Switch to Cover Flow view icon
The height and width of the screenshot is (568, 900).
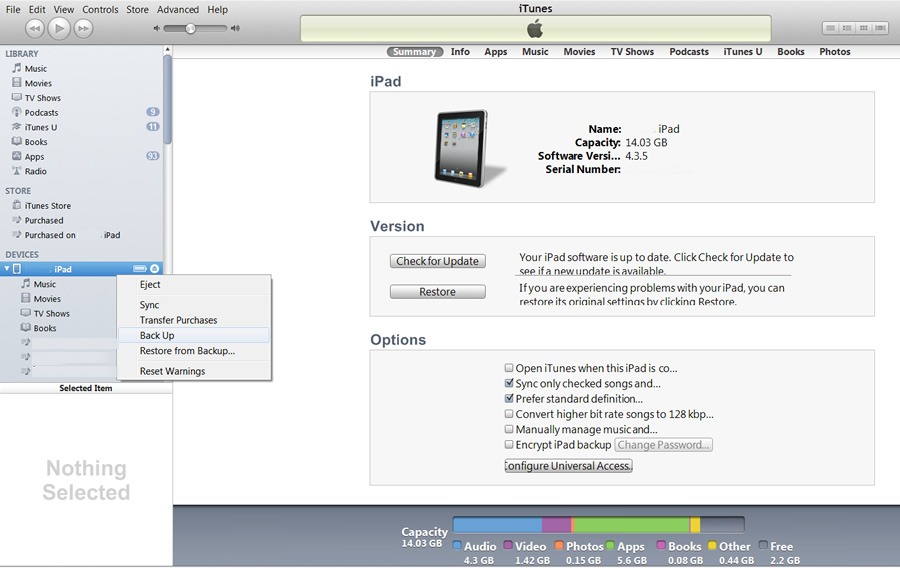(x=880, y=28)
